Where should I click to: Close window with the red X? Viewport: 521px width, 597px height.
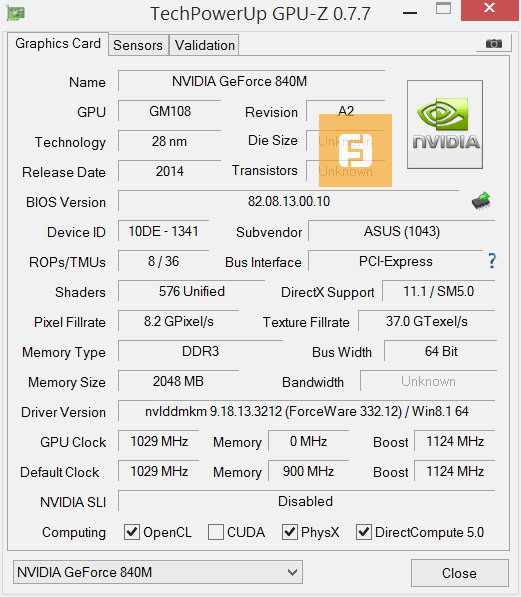coord(489,9)
